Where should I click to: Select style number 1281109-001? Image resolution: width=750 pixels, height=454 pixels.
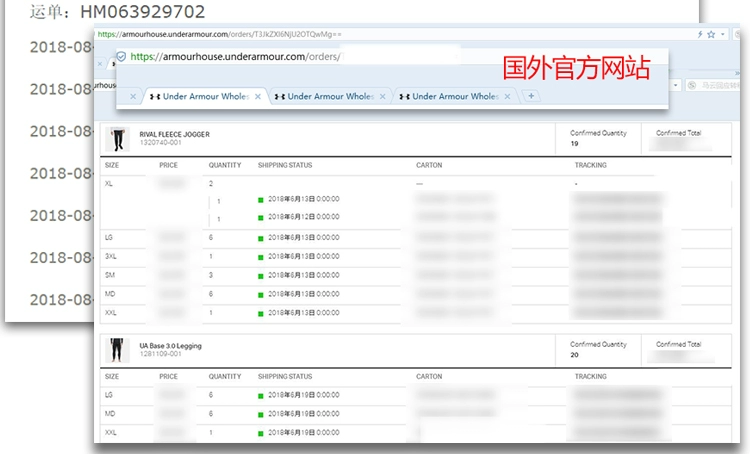160,354
